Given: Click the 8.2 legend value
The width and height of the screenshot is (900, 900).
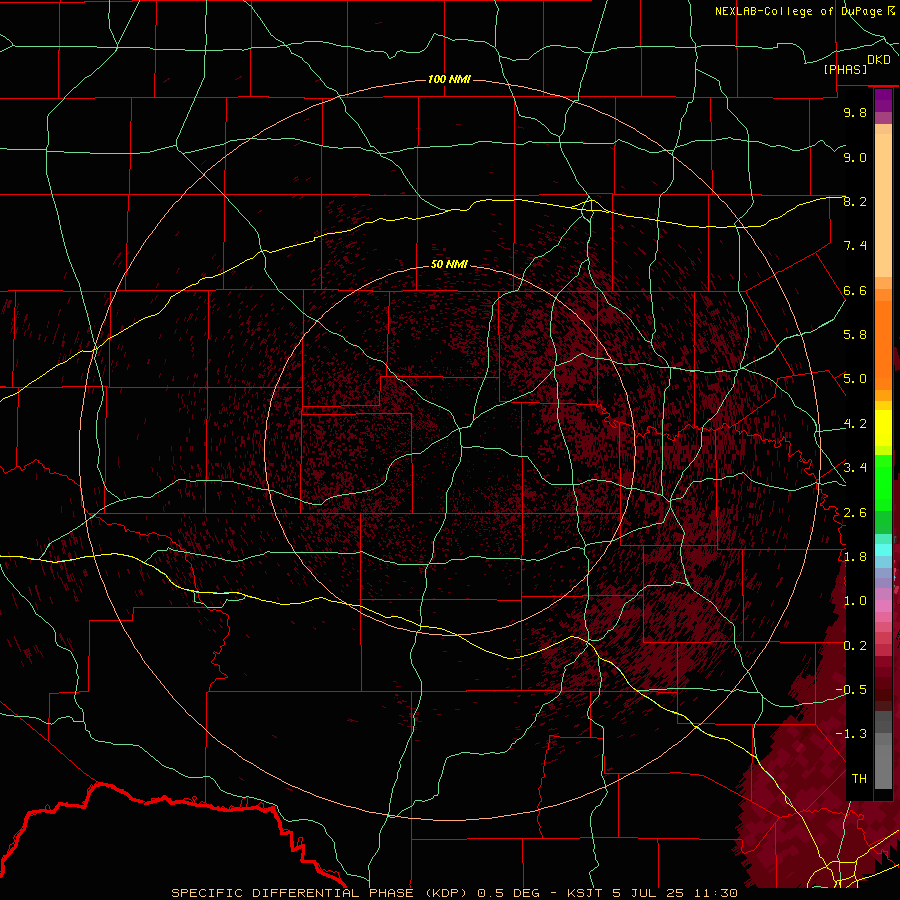Looking at the screenshot, I should click(x=855, y=201).
